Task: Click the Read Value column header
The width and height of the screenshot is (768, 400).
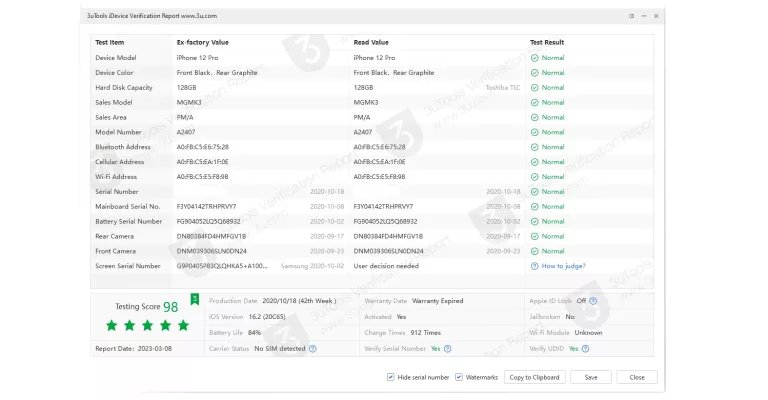Action: [371, 43]
